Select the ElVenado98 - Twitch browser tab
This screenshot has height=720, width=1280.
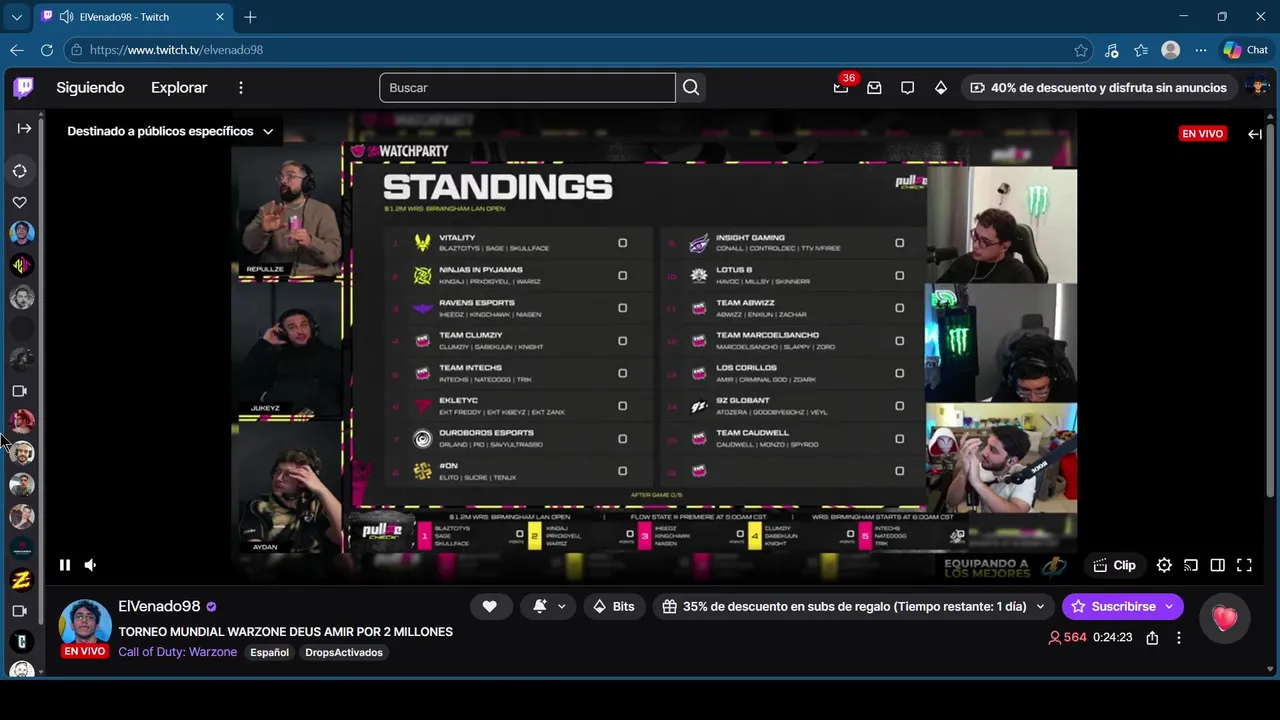[x=132, y=17]
